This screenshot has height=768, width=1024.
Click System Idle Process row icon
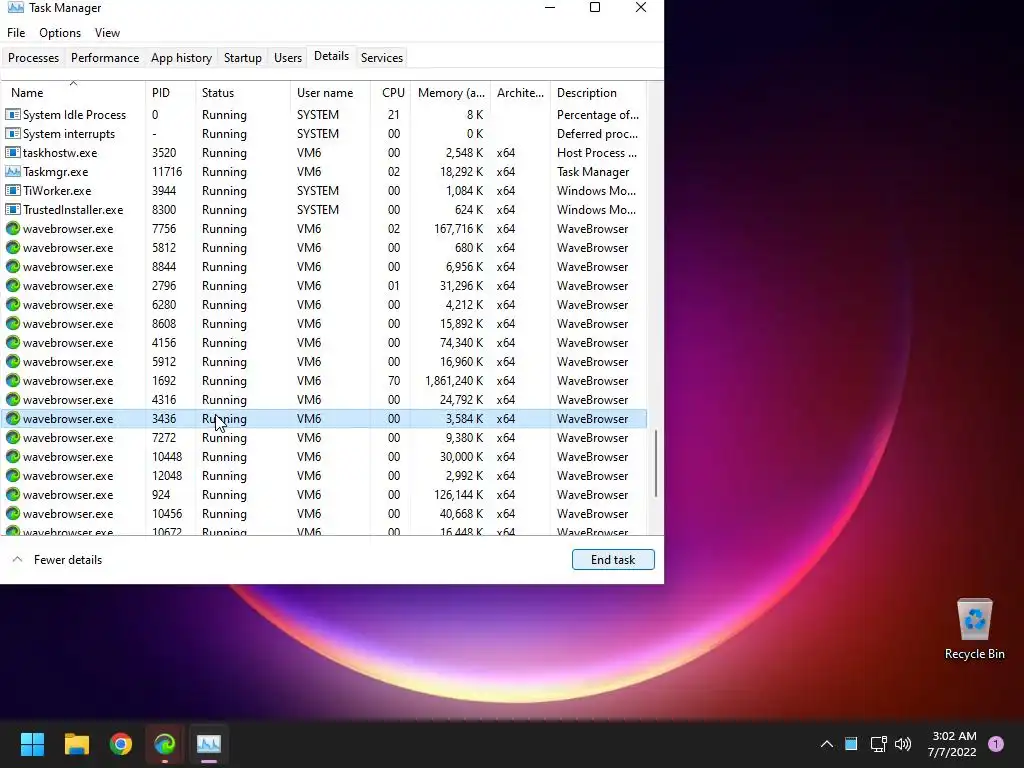pyautogui.click(x=12, y=114)
